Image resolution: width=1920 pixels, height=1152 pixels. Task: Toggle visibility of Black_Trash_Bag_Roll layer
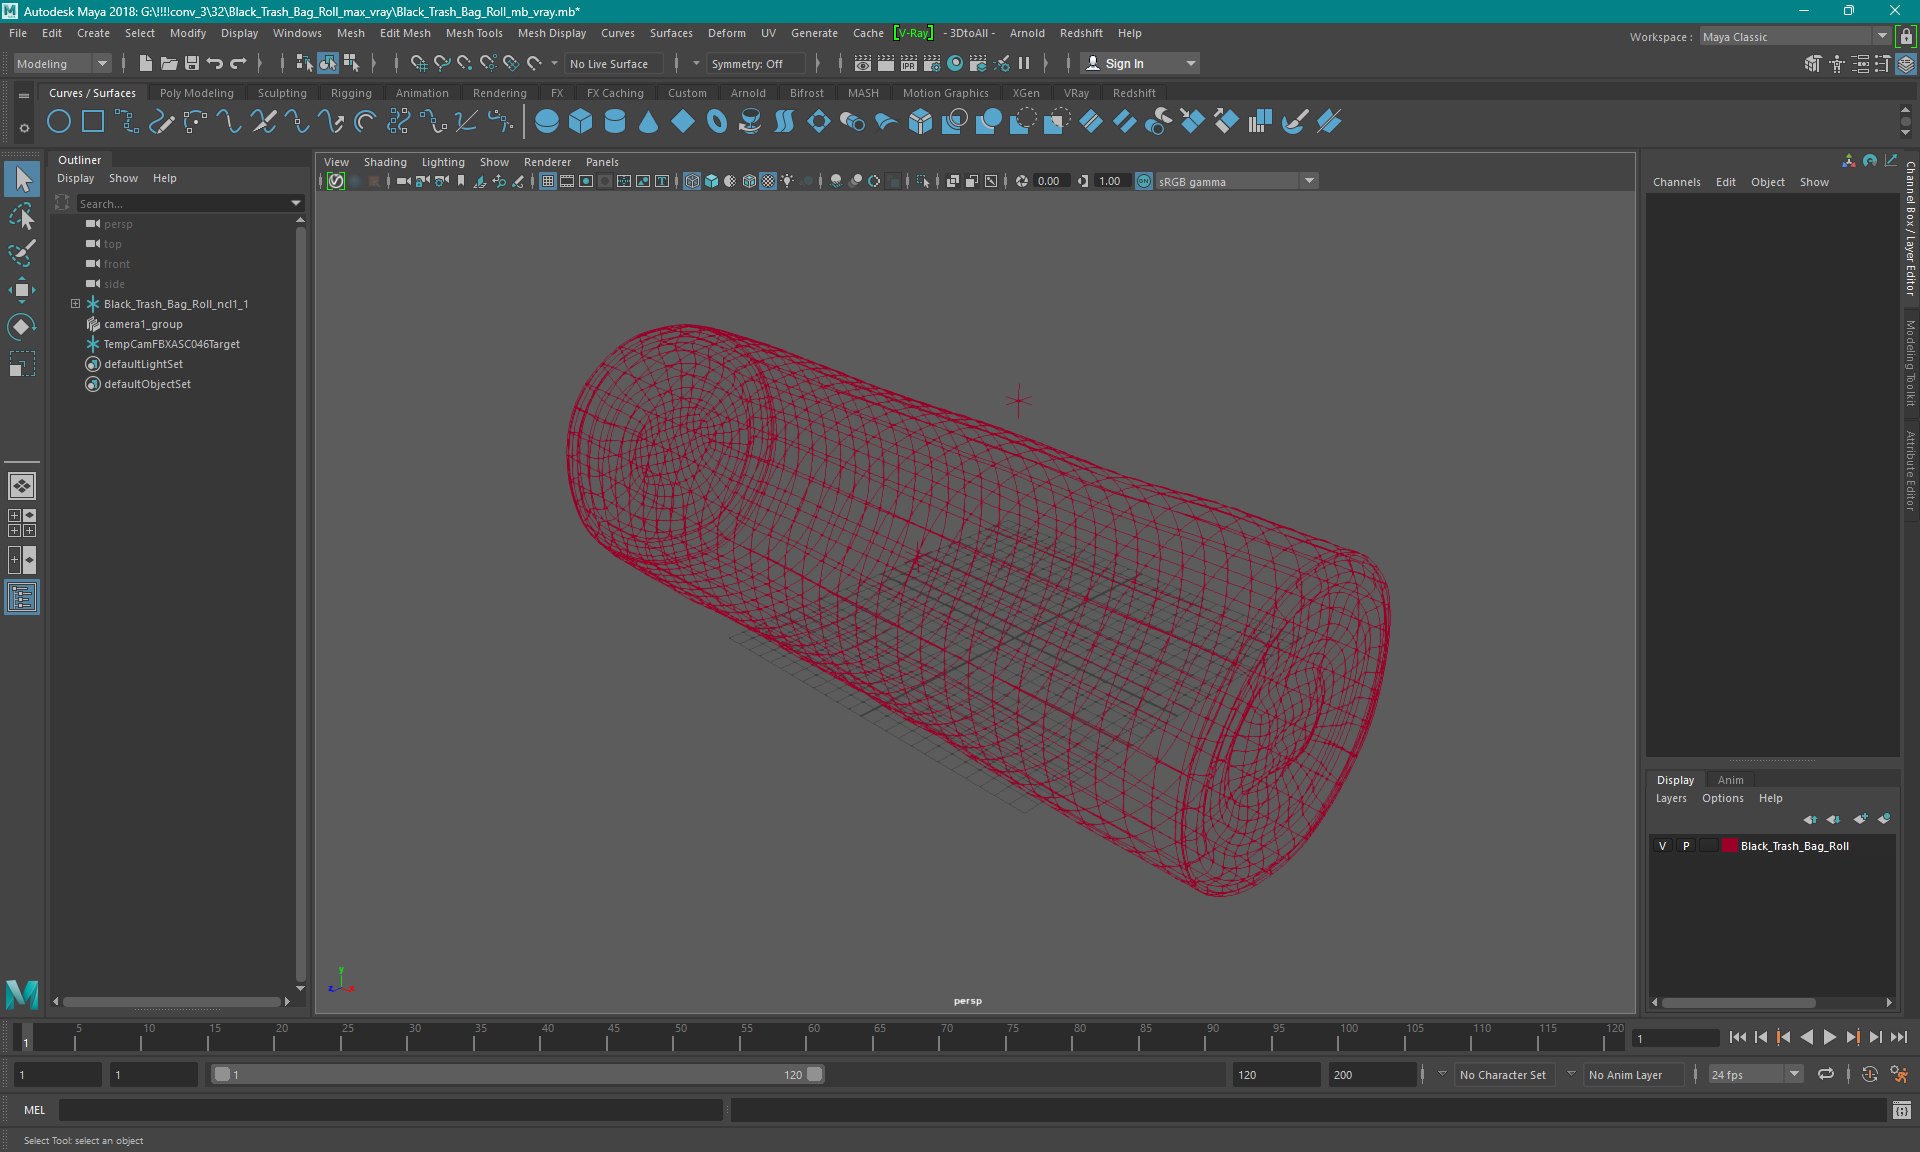click(x=1662, y=845)
